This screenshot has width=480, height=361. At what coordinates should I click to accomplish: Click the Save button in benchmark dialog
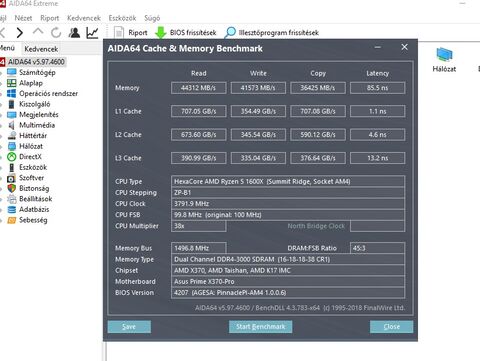point(129,327)
